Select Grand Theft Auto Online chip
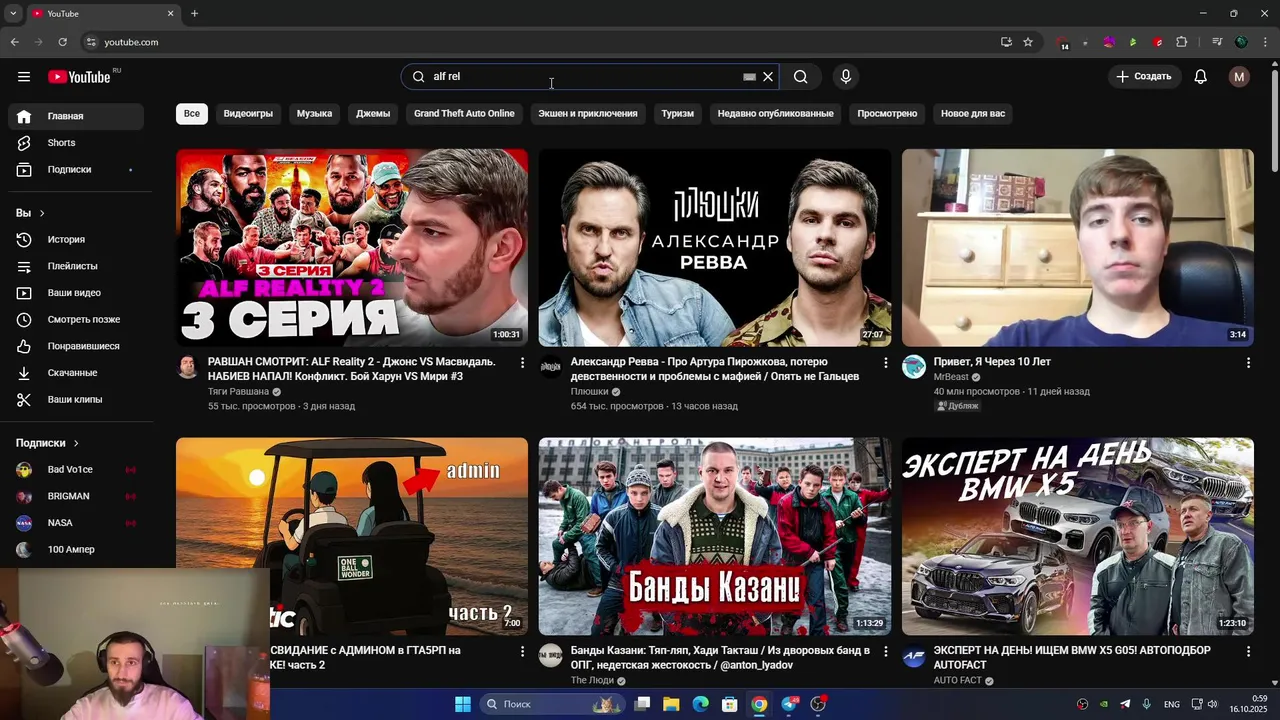This screenshot has height=720, width=1280. 464,114
